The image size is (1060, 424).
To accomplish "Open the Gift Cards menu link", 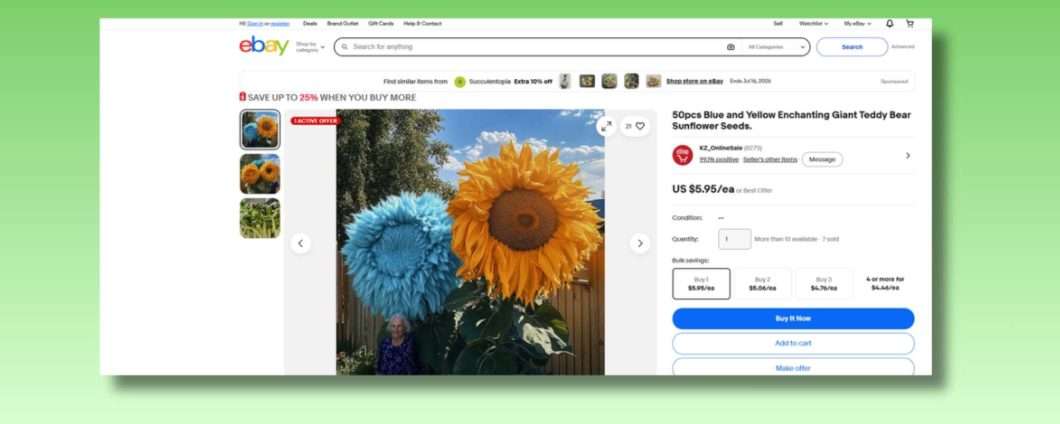I will click(381, 24).
